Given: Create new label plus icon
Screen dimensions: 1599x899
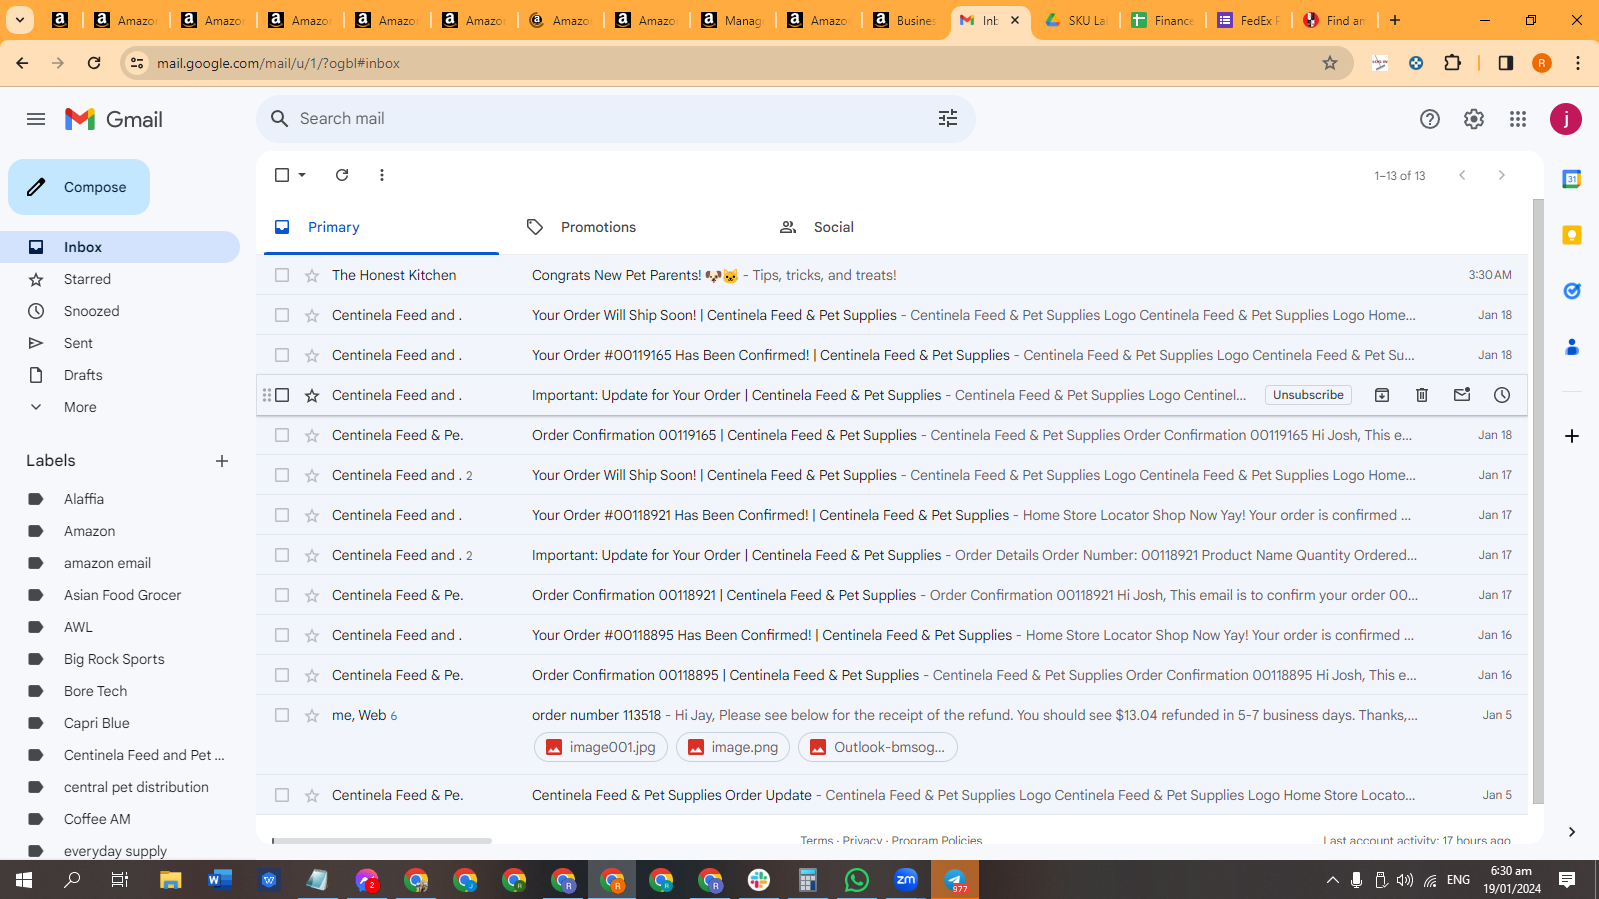Looking at the screenshot, I should tap(222, 461).
